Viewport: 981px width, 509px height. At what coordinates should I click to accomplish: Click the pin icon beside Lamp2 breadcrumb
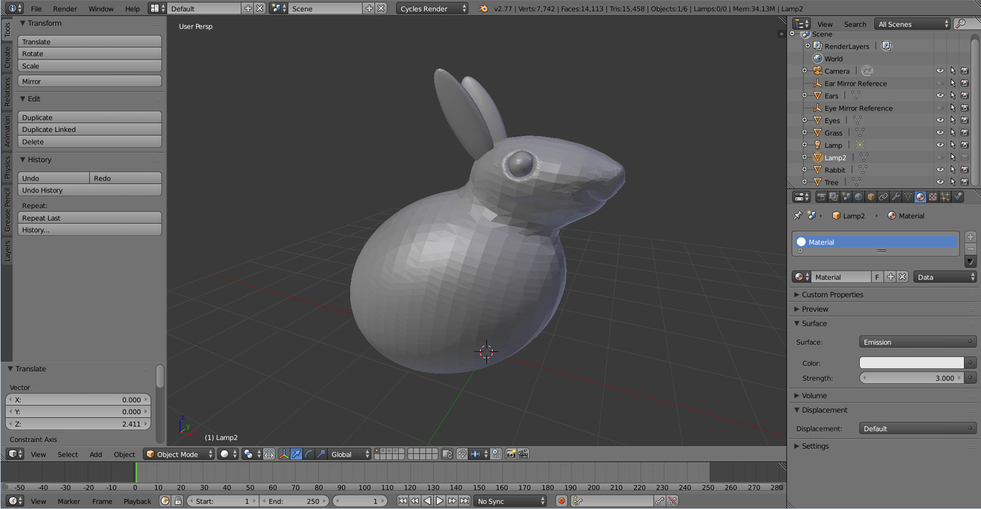click(798, 216)
